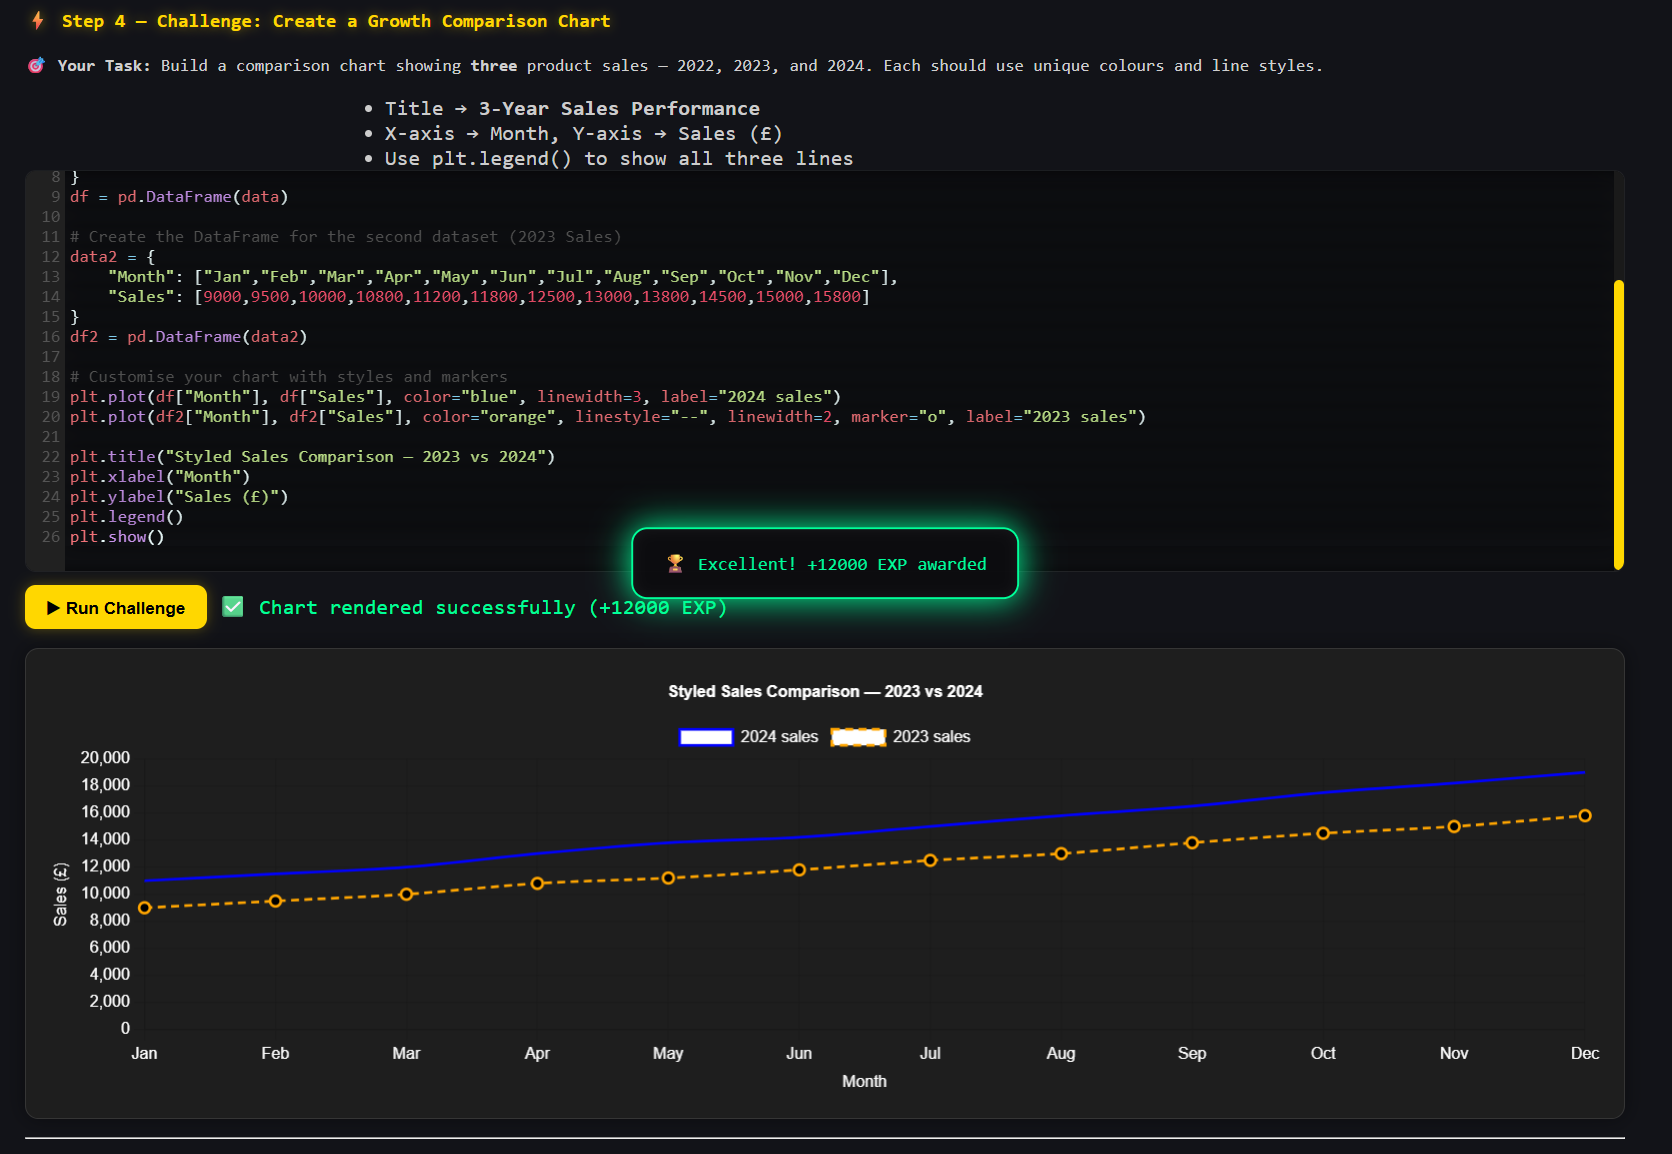Toggle the 2024 sales legend label
Image resolution: width=1672 pixels, height=1154 pixels.
(x=778, y=737)
